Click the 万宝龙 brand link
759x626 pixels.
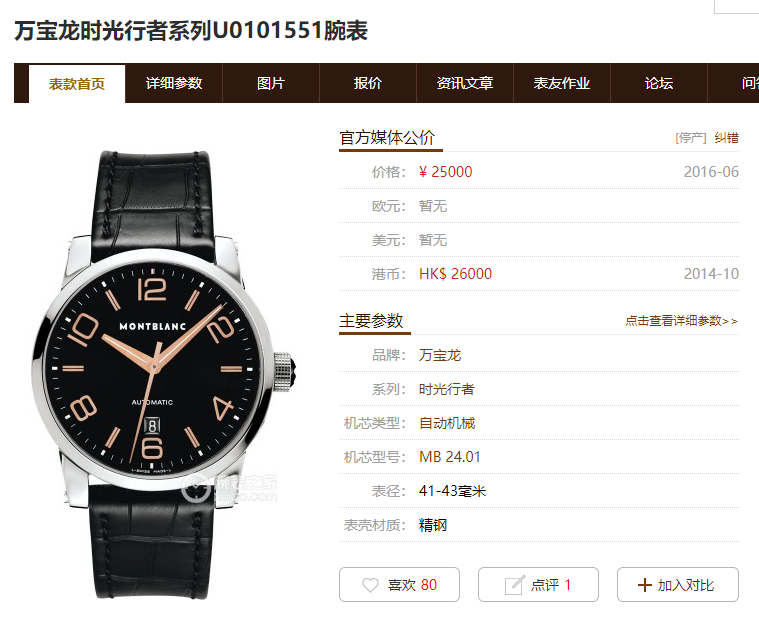click(x=440, y=355)
